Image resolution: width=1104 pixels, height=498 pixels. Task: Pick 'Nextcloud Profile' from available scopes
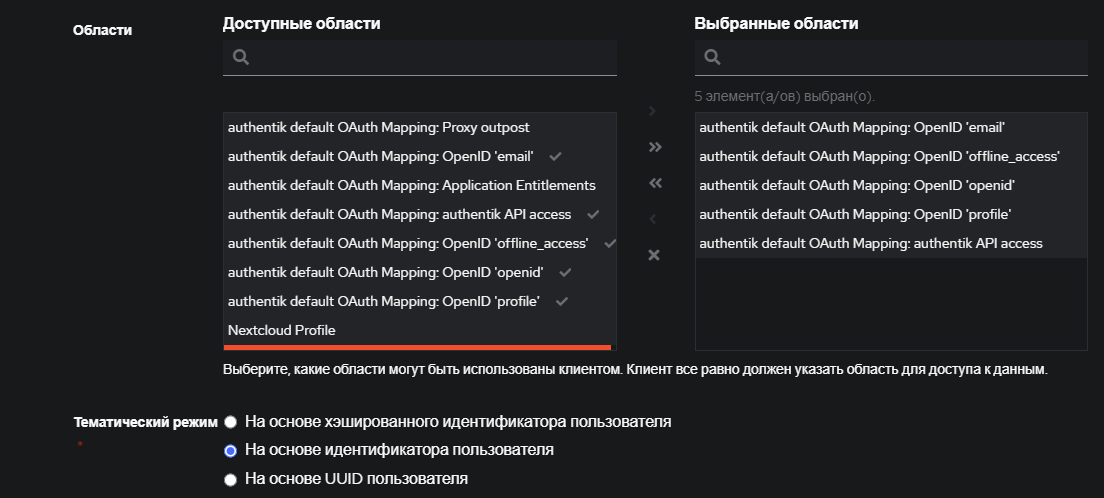(x=281, y=330)
